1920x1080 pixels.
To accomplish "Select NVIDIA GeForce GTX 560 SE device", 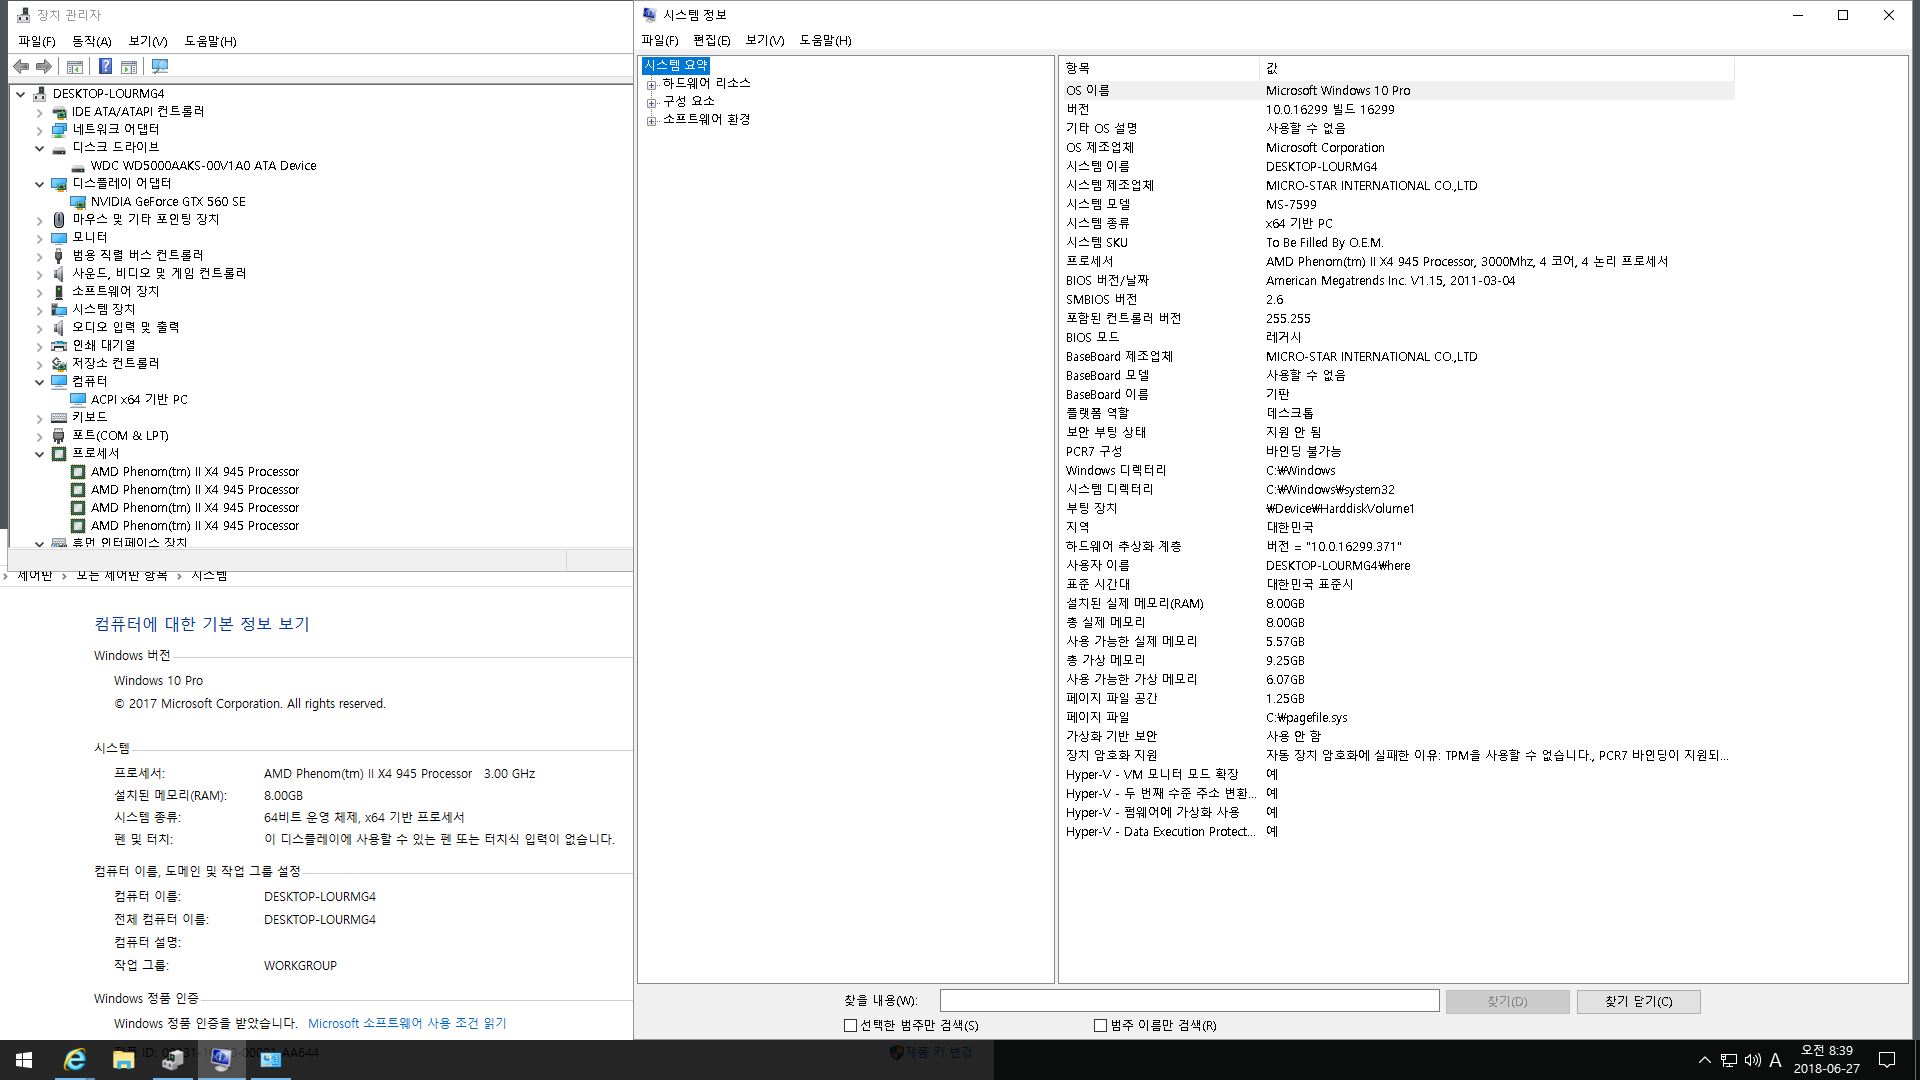I will click(x=168, y=201).
